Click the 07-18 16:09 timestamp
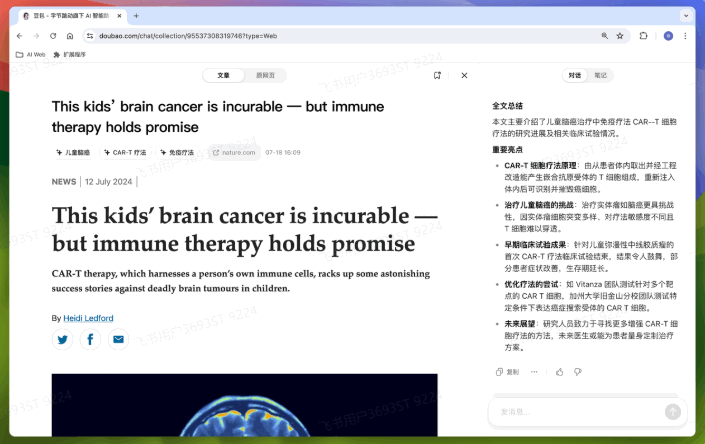Viewport: 705px width, 444px height. 283,153
